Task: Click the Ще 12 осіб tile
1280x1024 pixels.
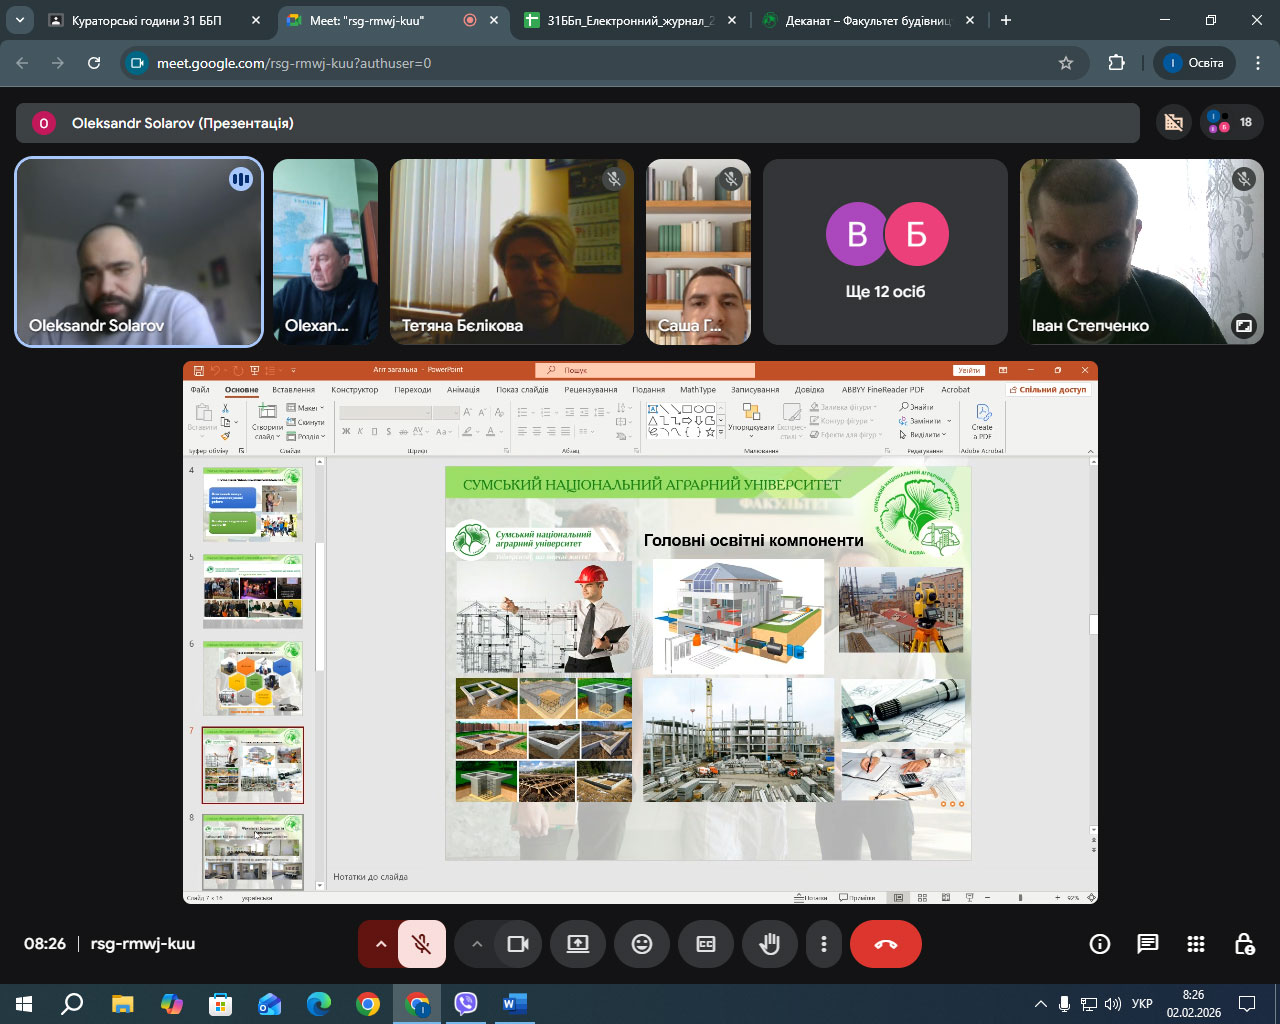Action: click(x=885, y=252)
